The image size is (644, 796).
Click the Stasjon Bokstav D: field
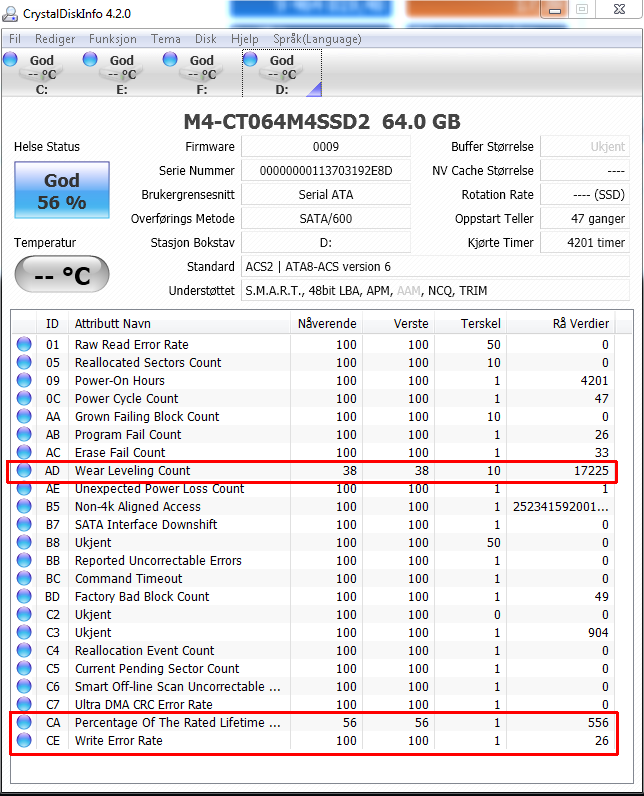(x=325, y=243)
